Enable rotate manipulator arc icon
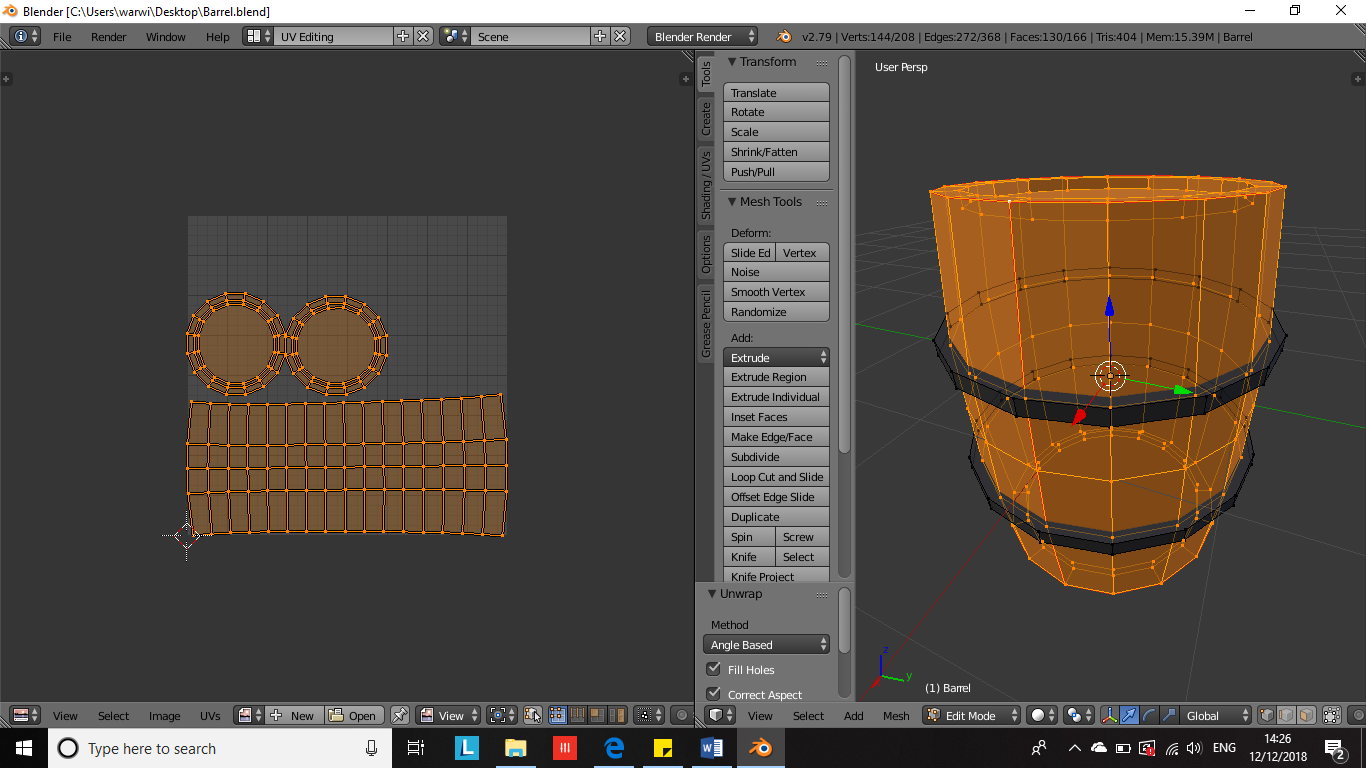The height and width of the screenshot is (768, 1366). [1148, 715]
